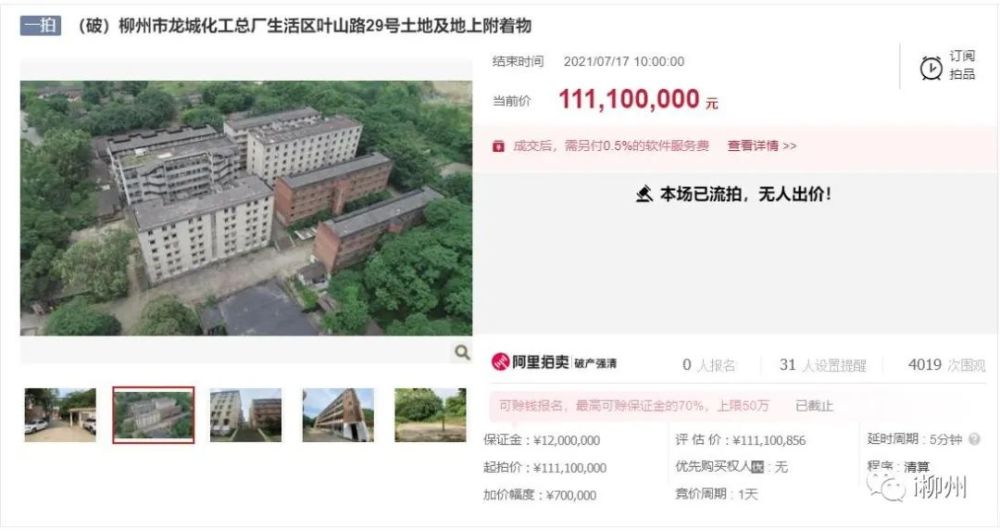Click the WeChat logo watermark icon
The image size is (1000, 531).
pos(886,488)
